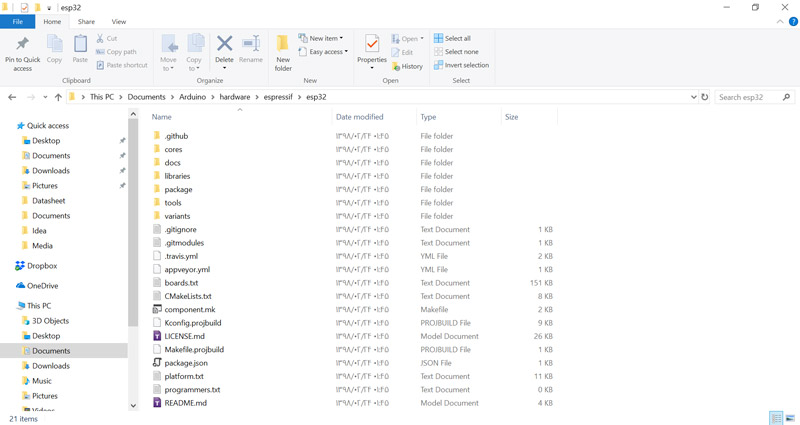Viewport: 800px width, 425px height.
Task: Click the Arduino breadcrumb in address bar
Action: click(x=192, y=97)
